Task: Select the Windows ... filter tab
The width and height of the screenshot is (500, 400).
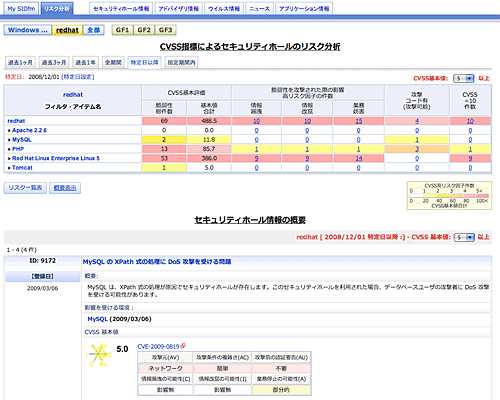Action: 28,30
